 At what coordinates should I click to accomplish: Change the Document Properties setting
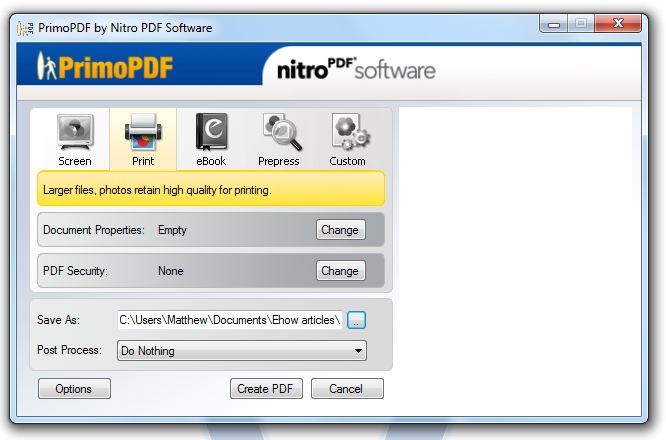pyautogui.click(x=341, y=230)
